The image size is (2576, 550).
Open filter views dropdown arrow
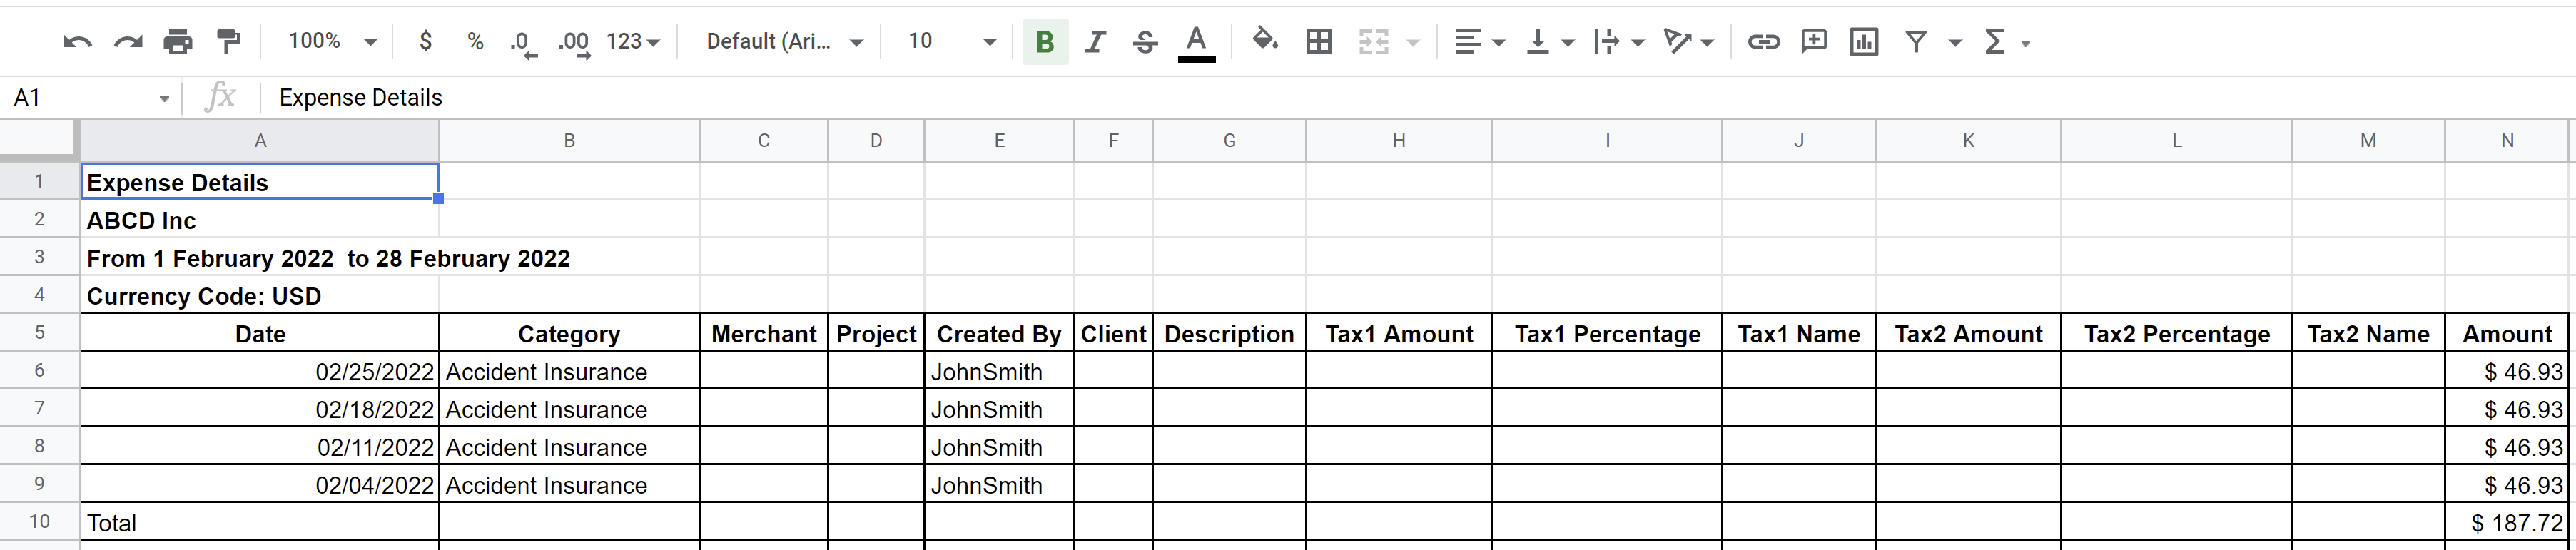(x=1955, y=43)
